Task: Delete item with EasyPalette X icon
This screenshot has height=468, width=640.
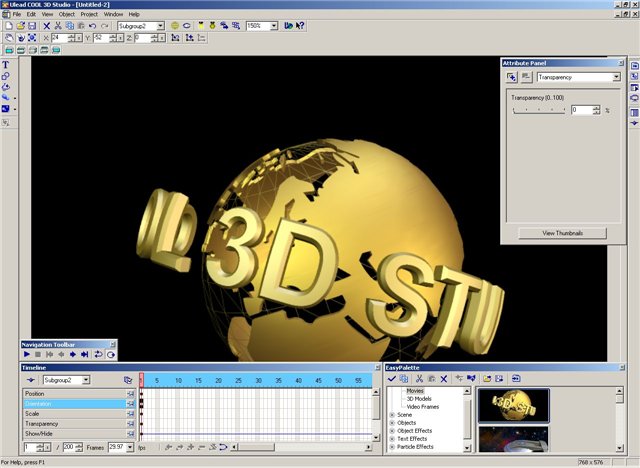Action: click(444, 379)
